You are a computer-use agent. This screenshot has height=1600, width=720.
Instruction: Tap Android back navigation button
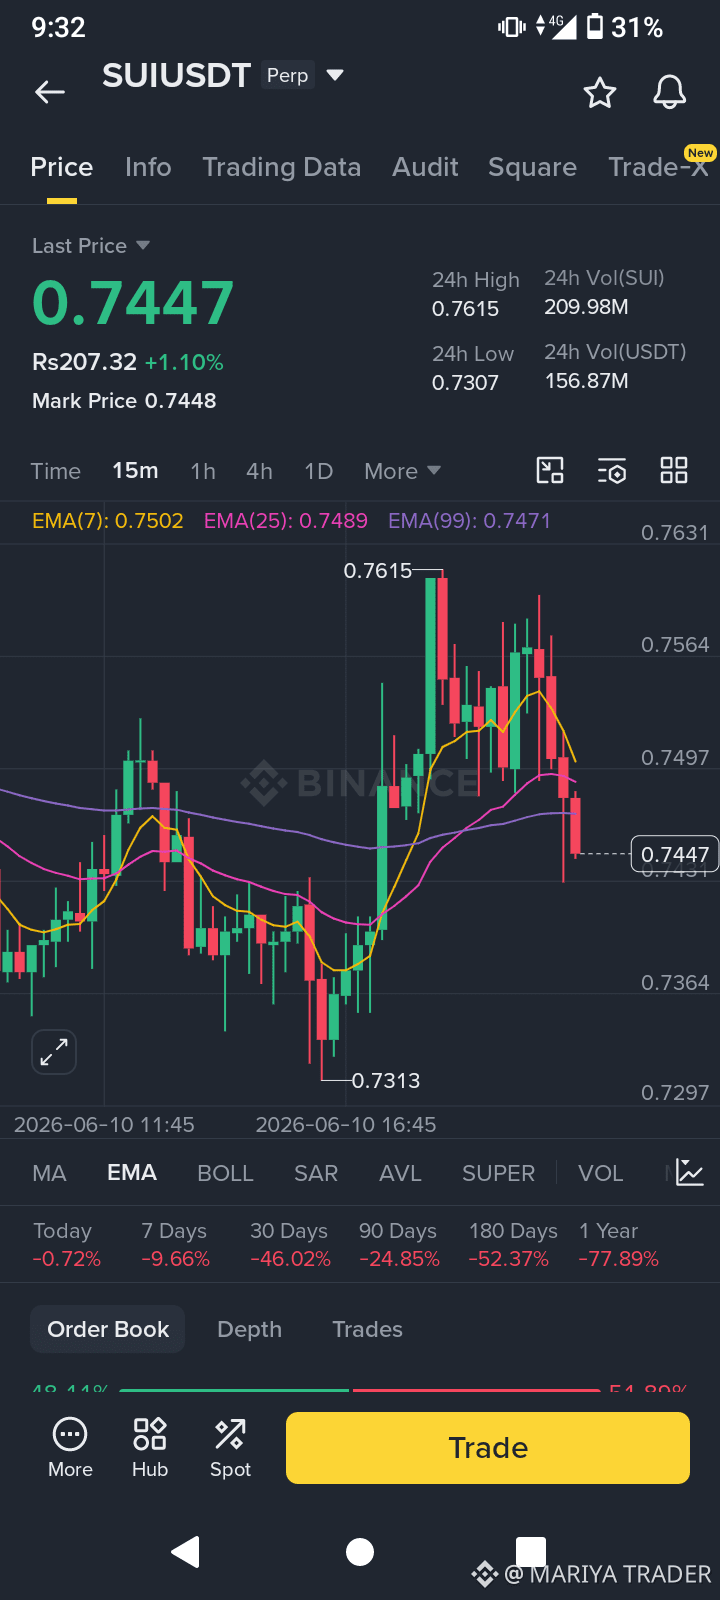pos(186,1552)
